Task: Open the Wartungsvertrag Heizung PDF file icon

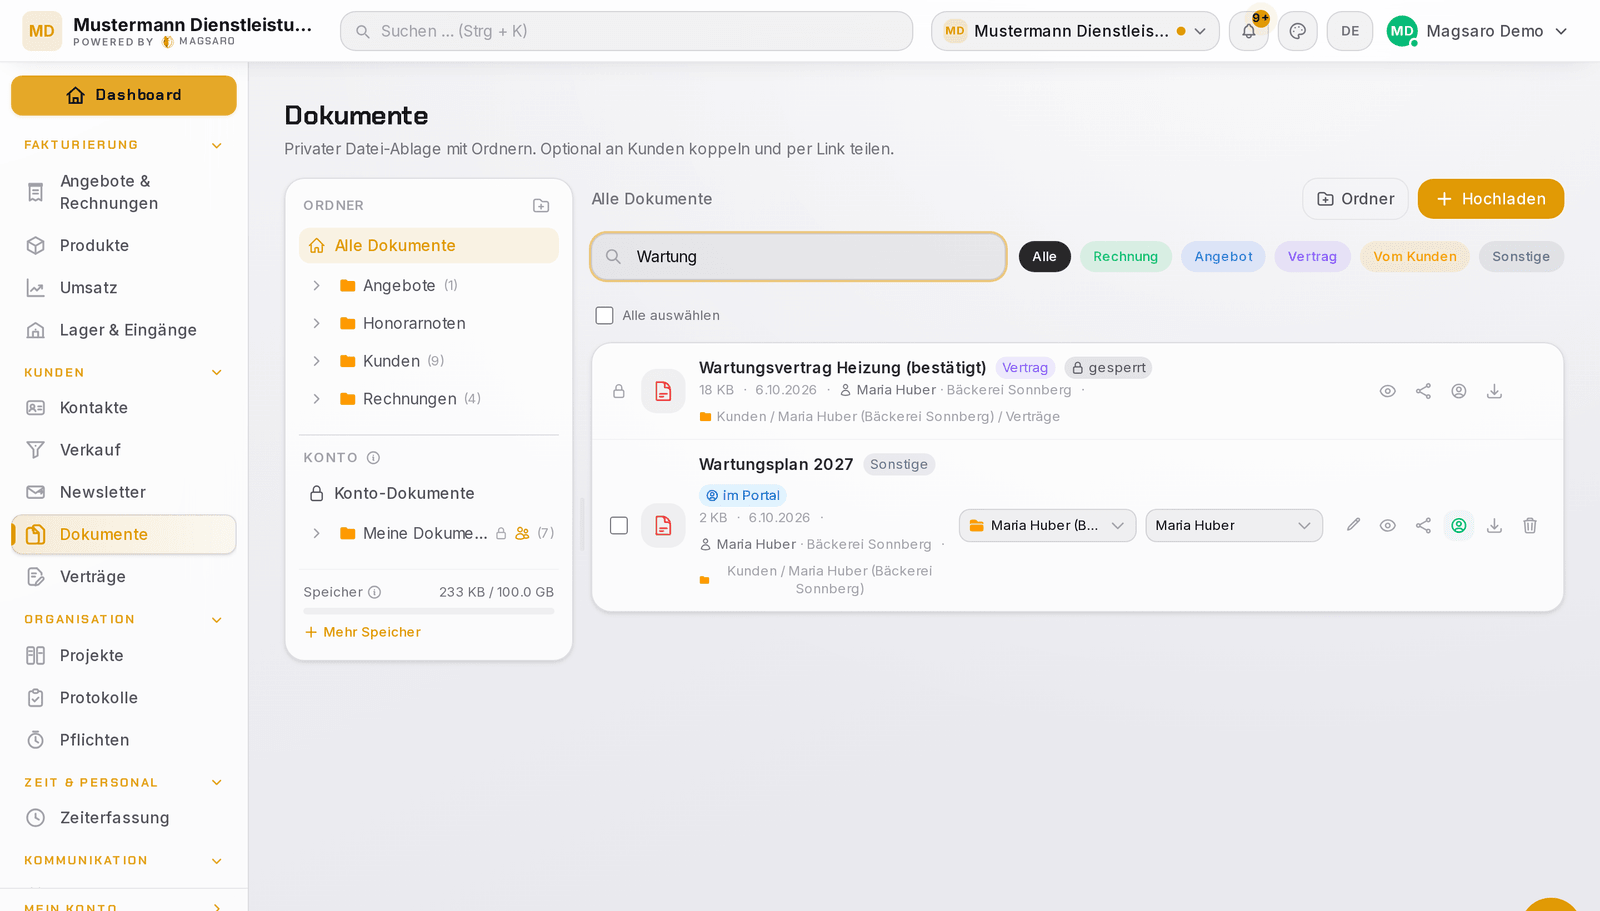Action: (663, 391)
